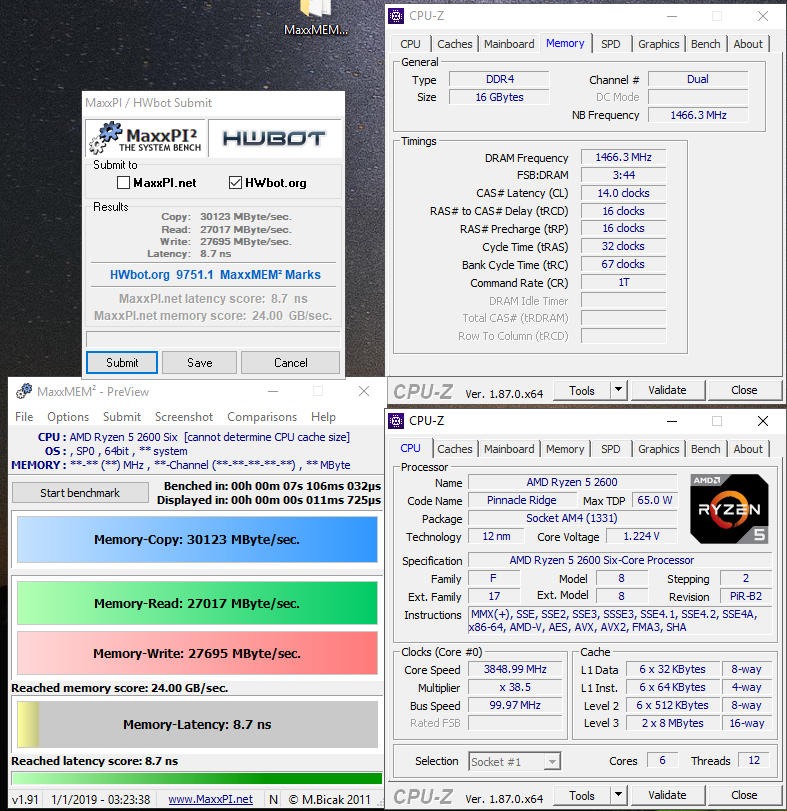Open the Options menu in MaxxMEM²
The height and width of the screenshot is (811, 787).
coord(68,417)
